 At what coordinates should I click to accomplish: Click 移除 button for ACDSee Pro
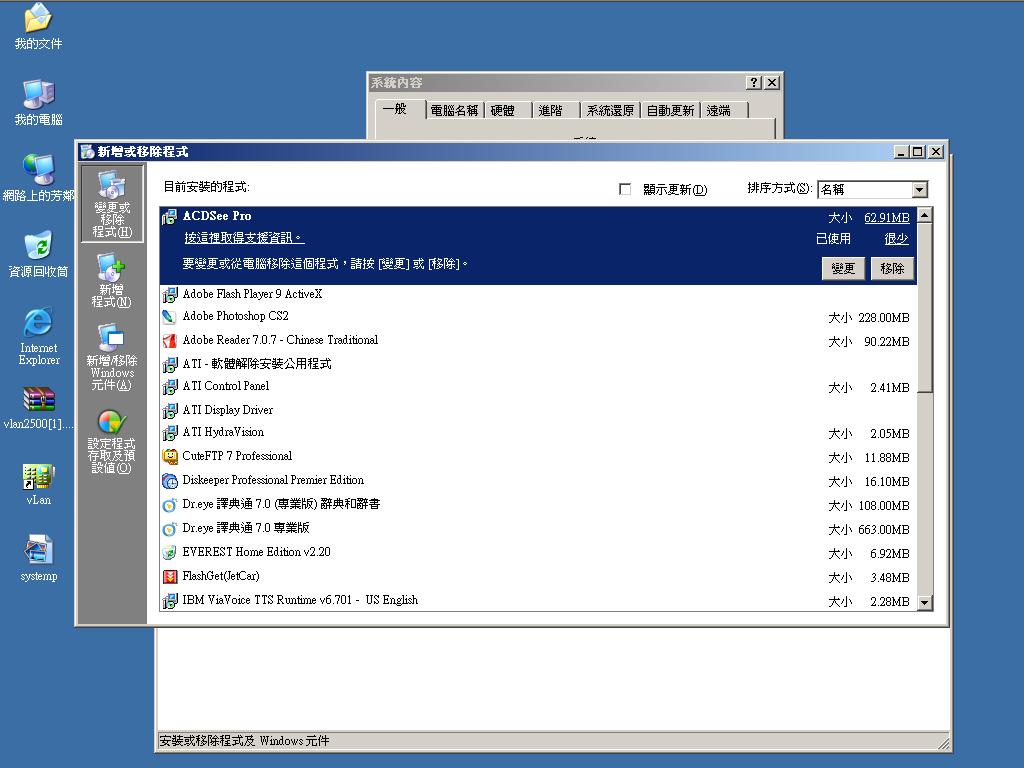[x=891, y=268]
